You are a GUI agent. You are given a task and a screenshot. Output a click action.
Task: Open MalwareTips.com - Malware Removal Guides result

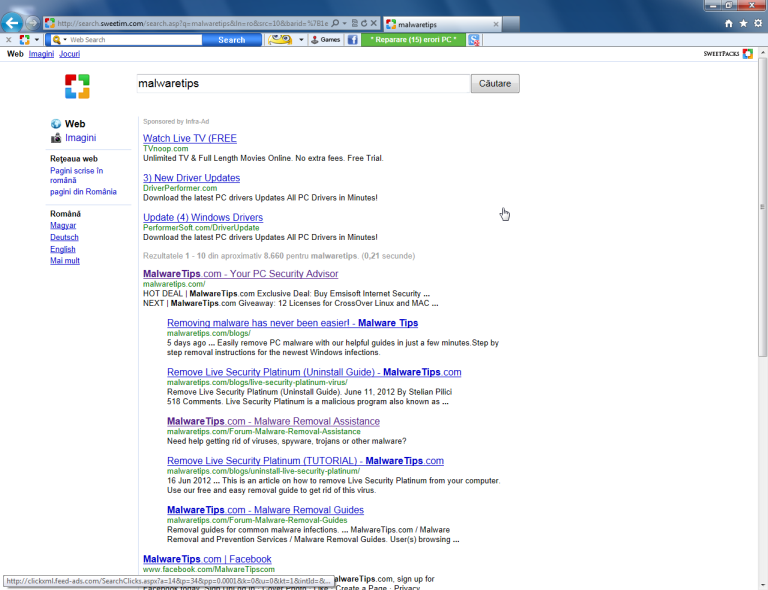pyautogui.click(x=265, y=510)
